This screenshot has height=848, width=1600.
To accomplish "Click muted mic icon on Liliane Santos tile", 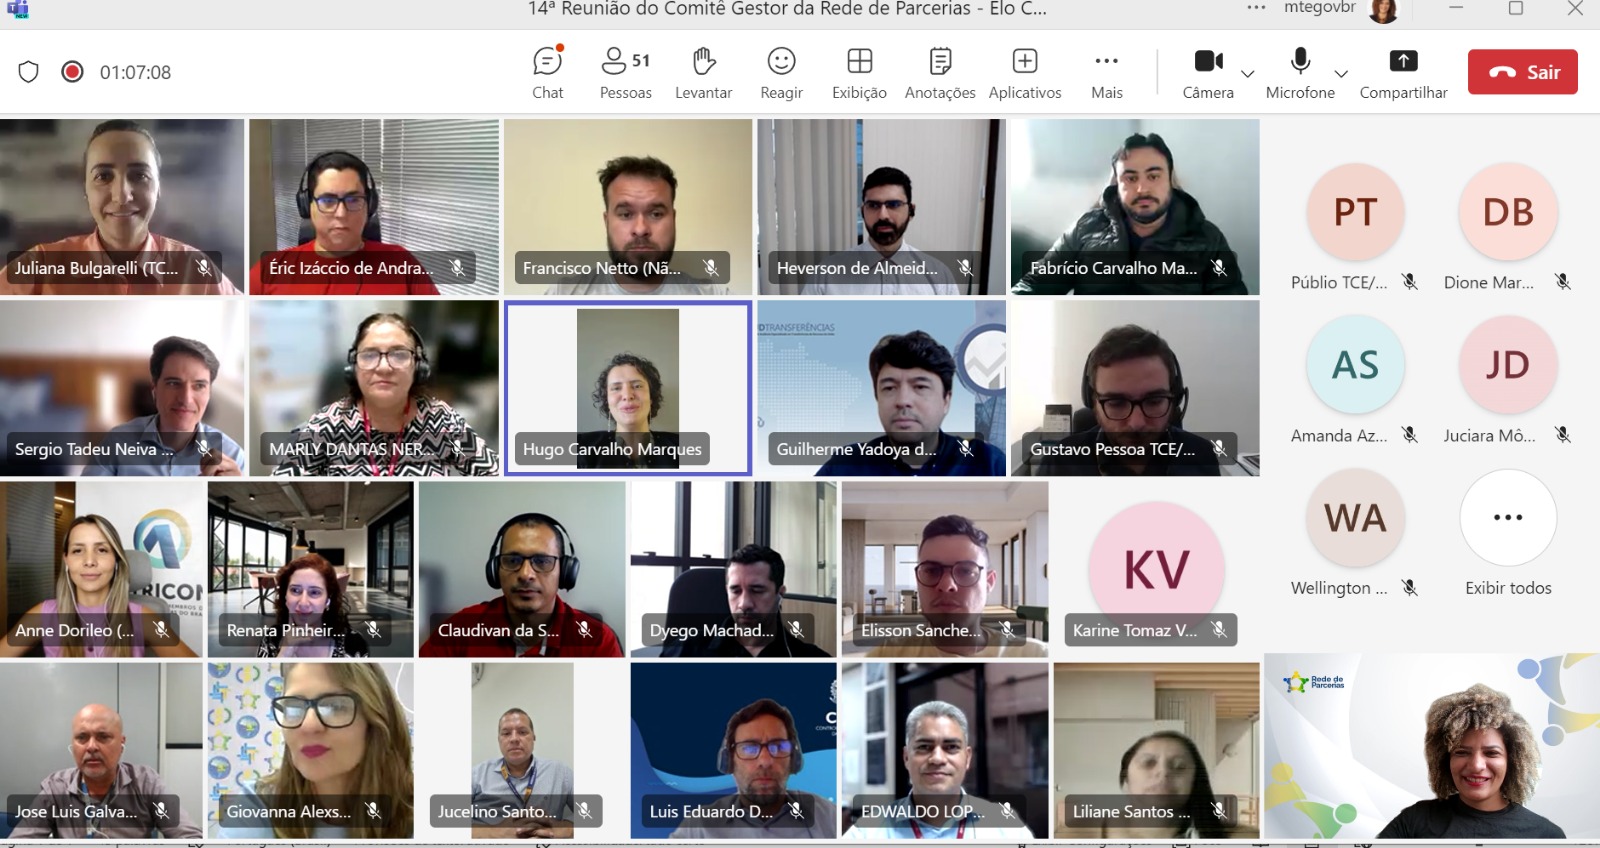I will tap(1219, 811).
